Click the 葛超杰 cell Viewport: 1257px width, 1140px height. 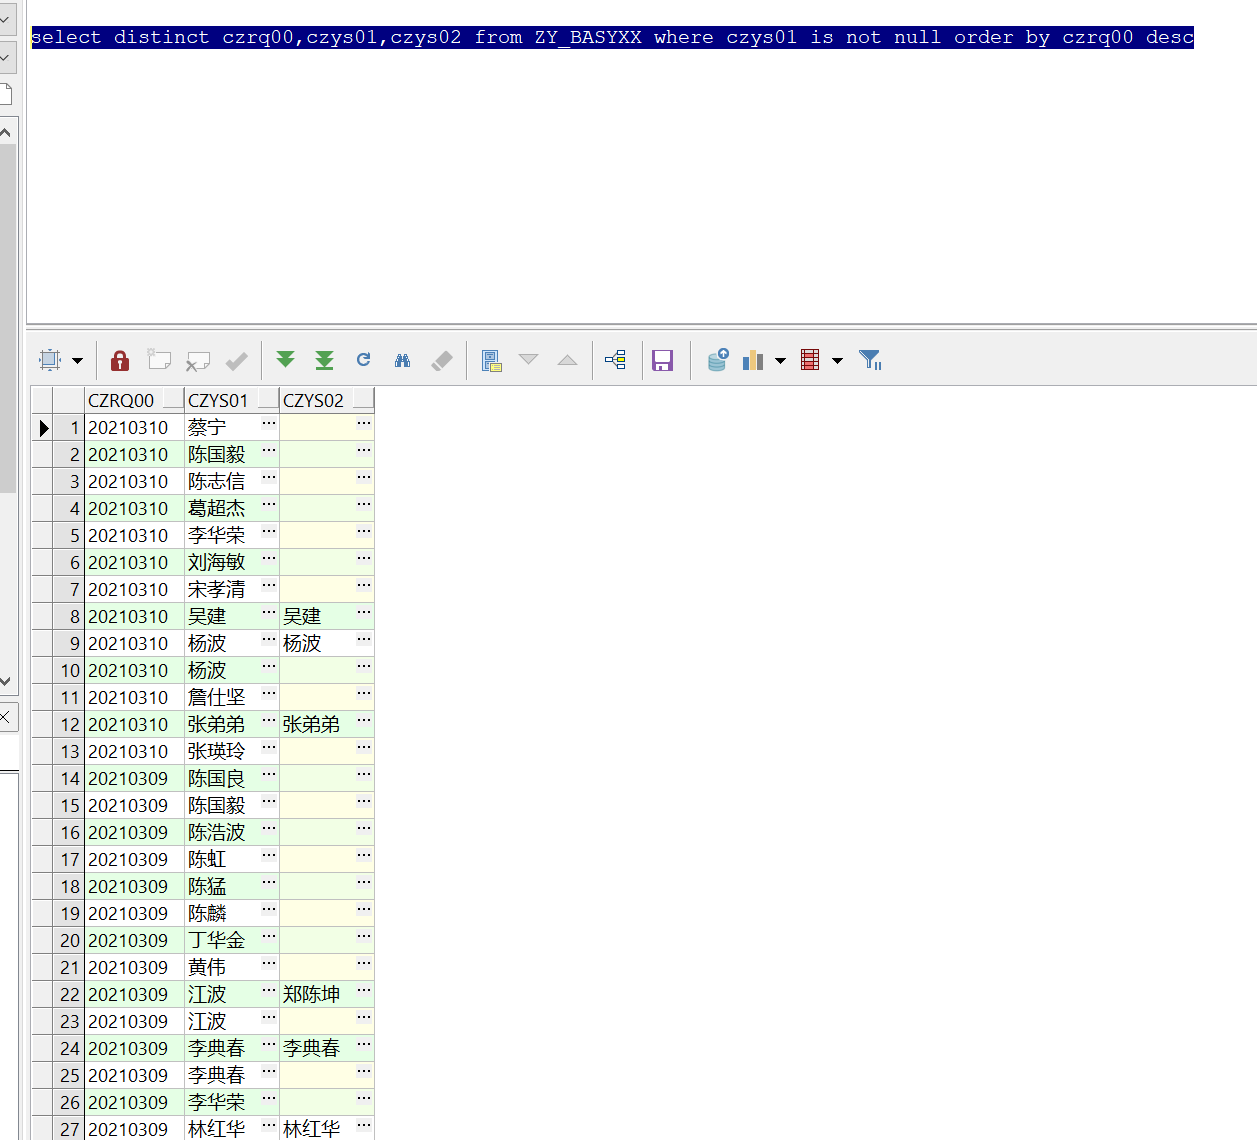[x=231, y=509]
